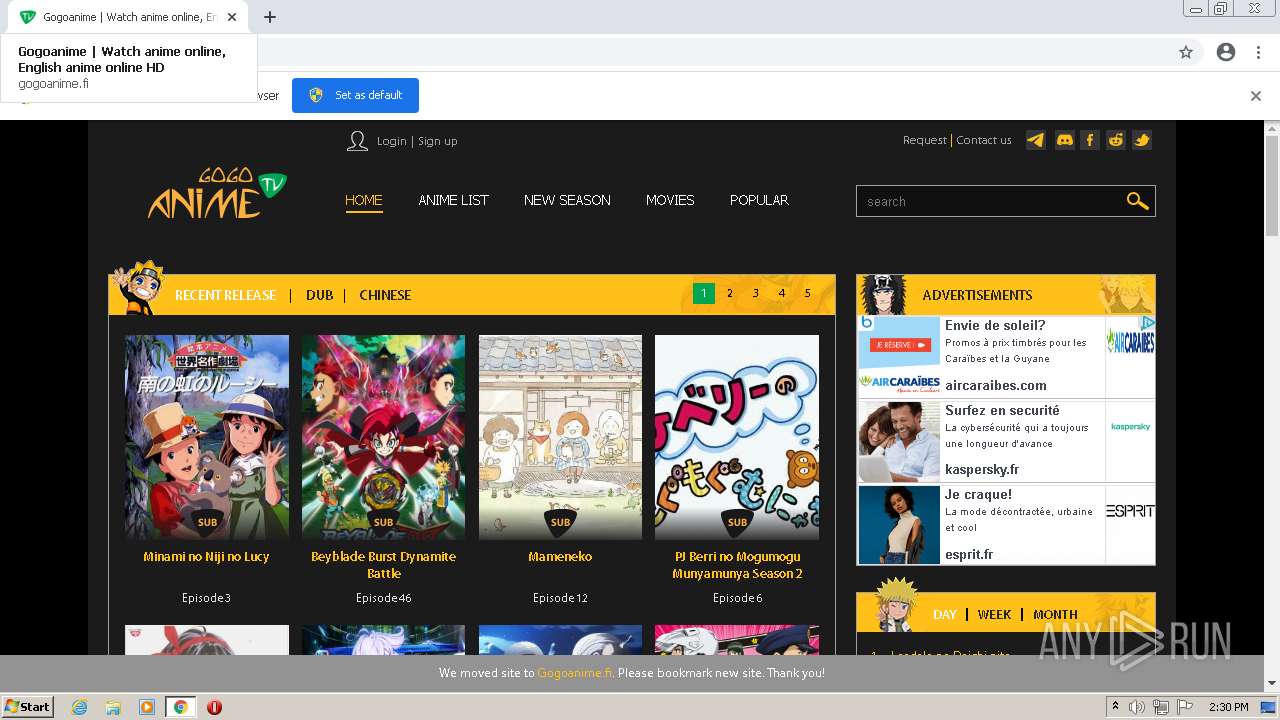This screenshot has height=720, width=1280.
Task: Open the Beyblade Burst Dynamite Battle thumbnail
Action: 384,437
